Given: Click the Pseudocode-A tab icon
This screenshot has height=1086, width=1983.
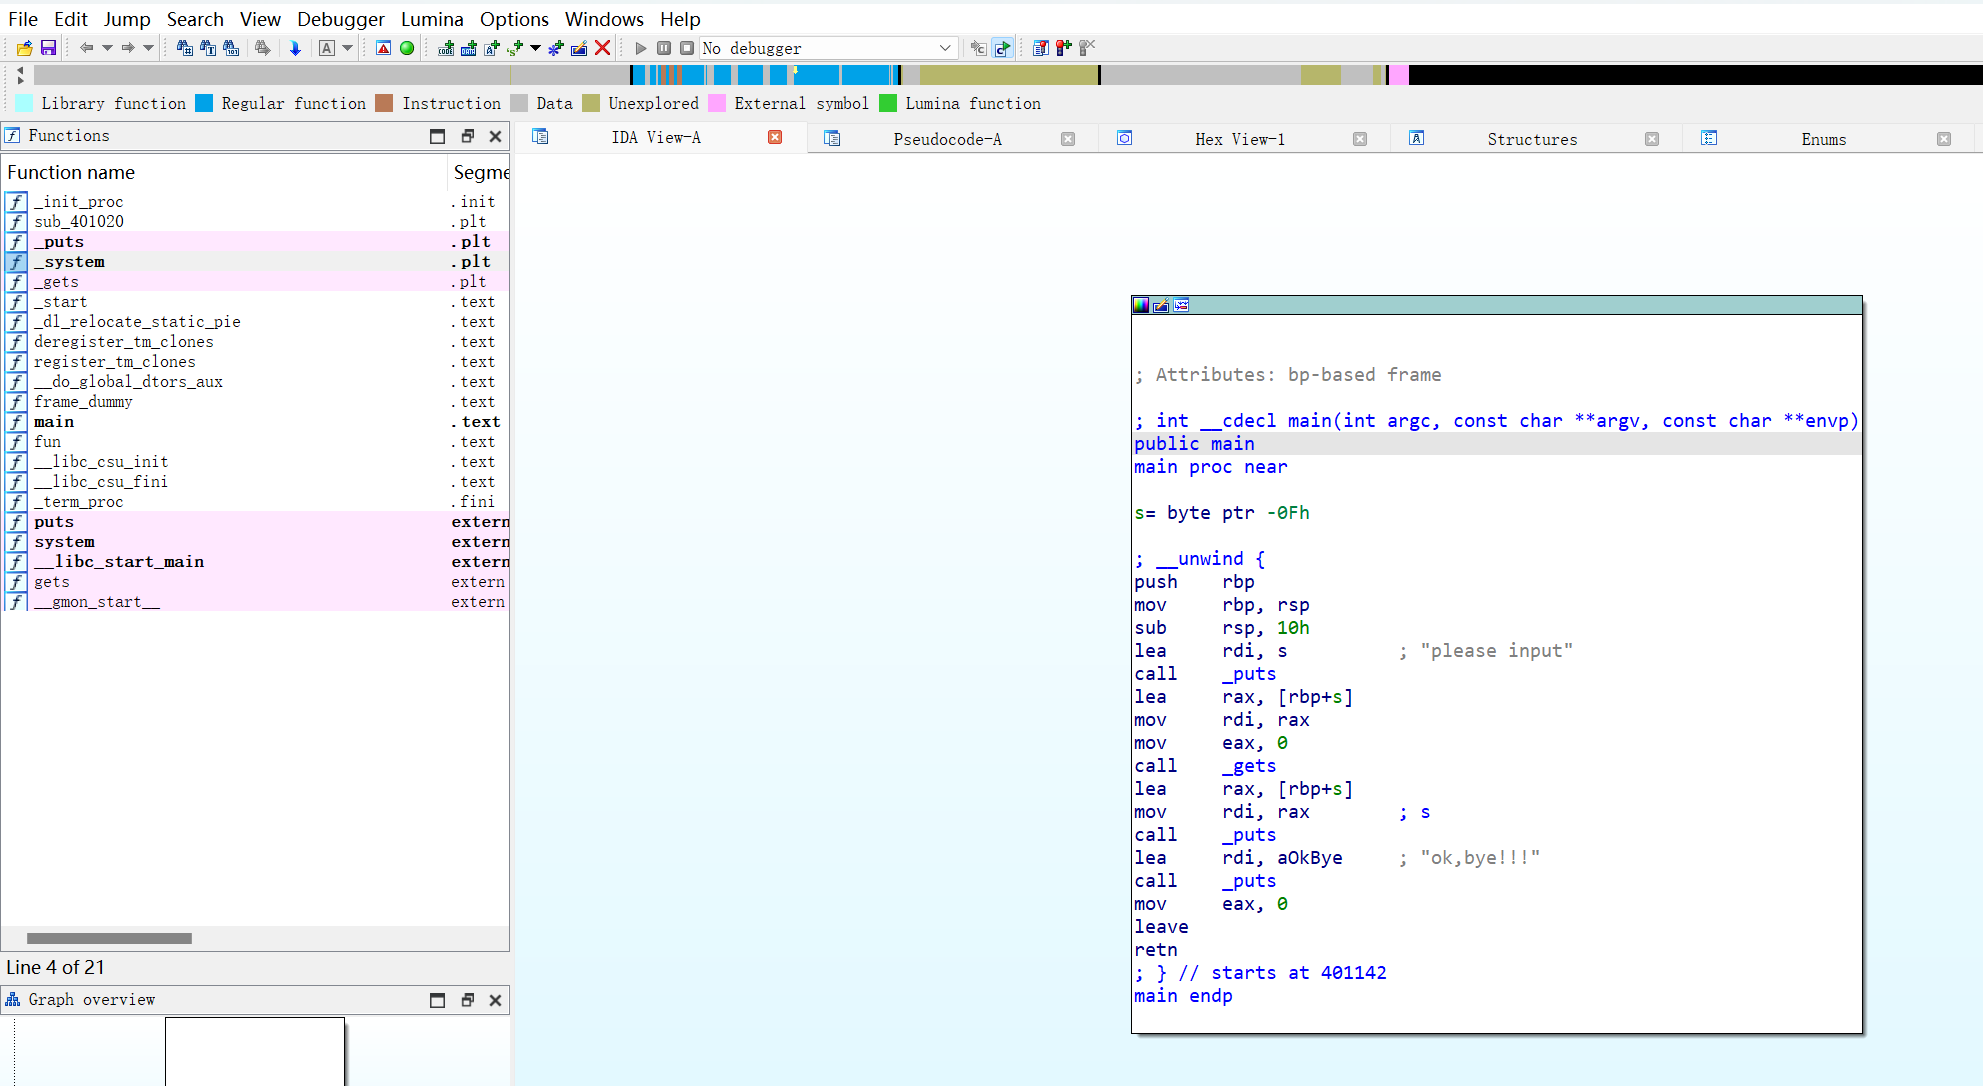Looking at the screenshot, I should click(x=832, y=138).
